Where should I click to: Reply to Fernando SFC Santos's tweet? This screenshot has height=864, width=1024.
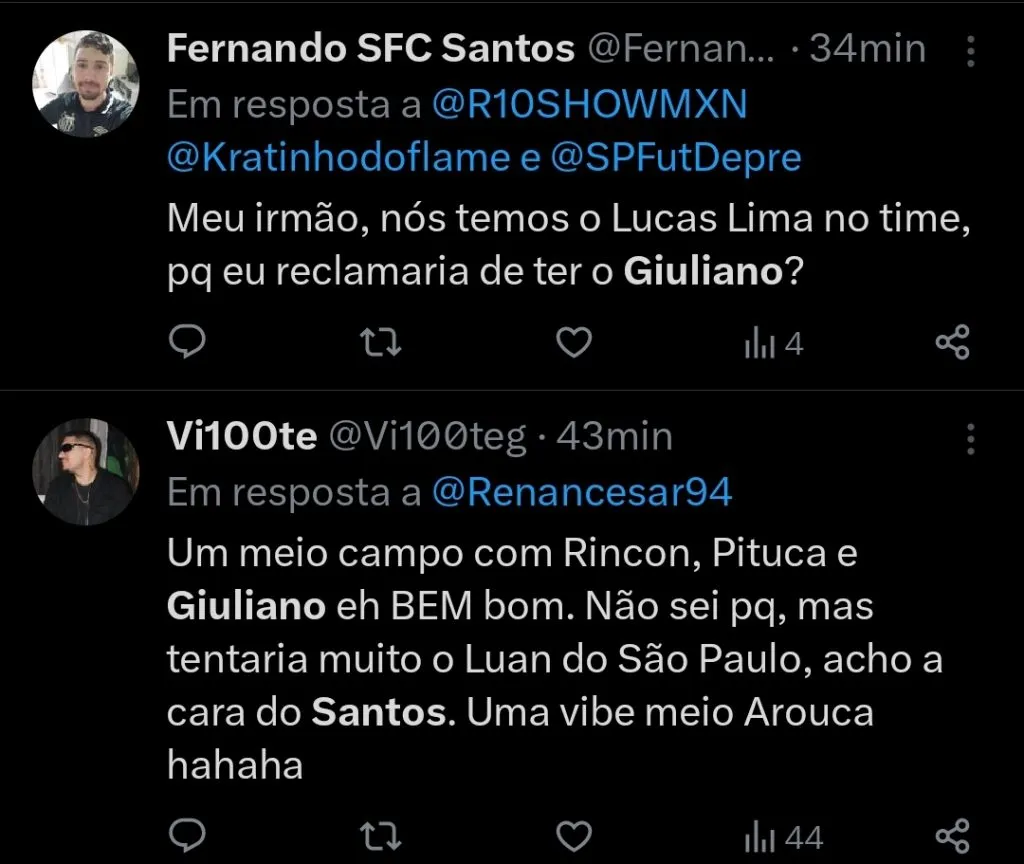(x=188, y=342)
